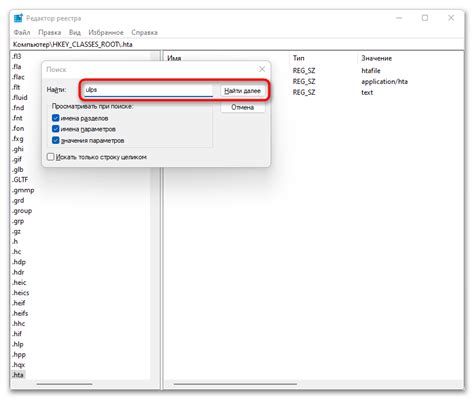Select the .hpp key in tree
This screenshot has height=399, width=474.
click(x=19, y=354)
